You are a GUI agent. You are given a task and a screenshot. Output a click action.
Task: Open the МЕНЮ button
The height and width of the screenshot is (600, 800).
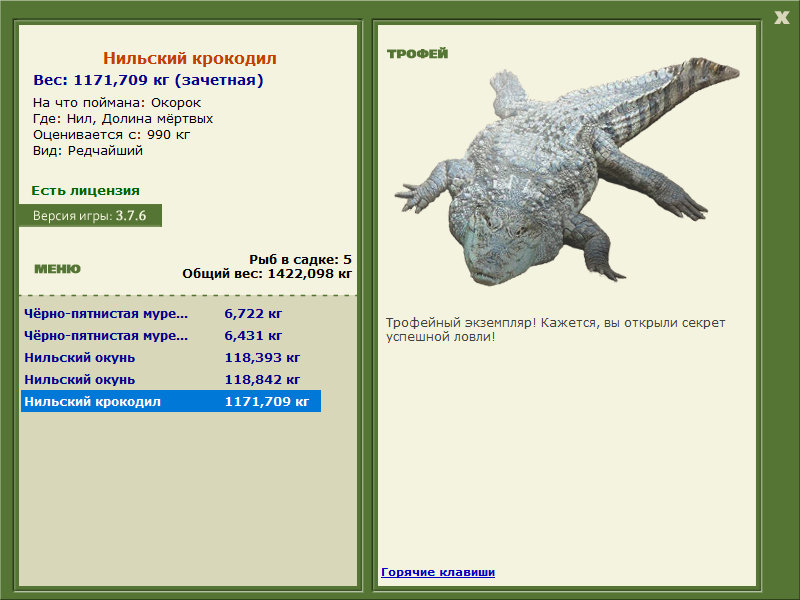coord(58,269)
